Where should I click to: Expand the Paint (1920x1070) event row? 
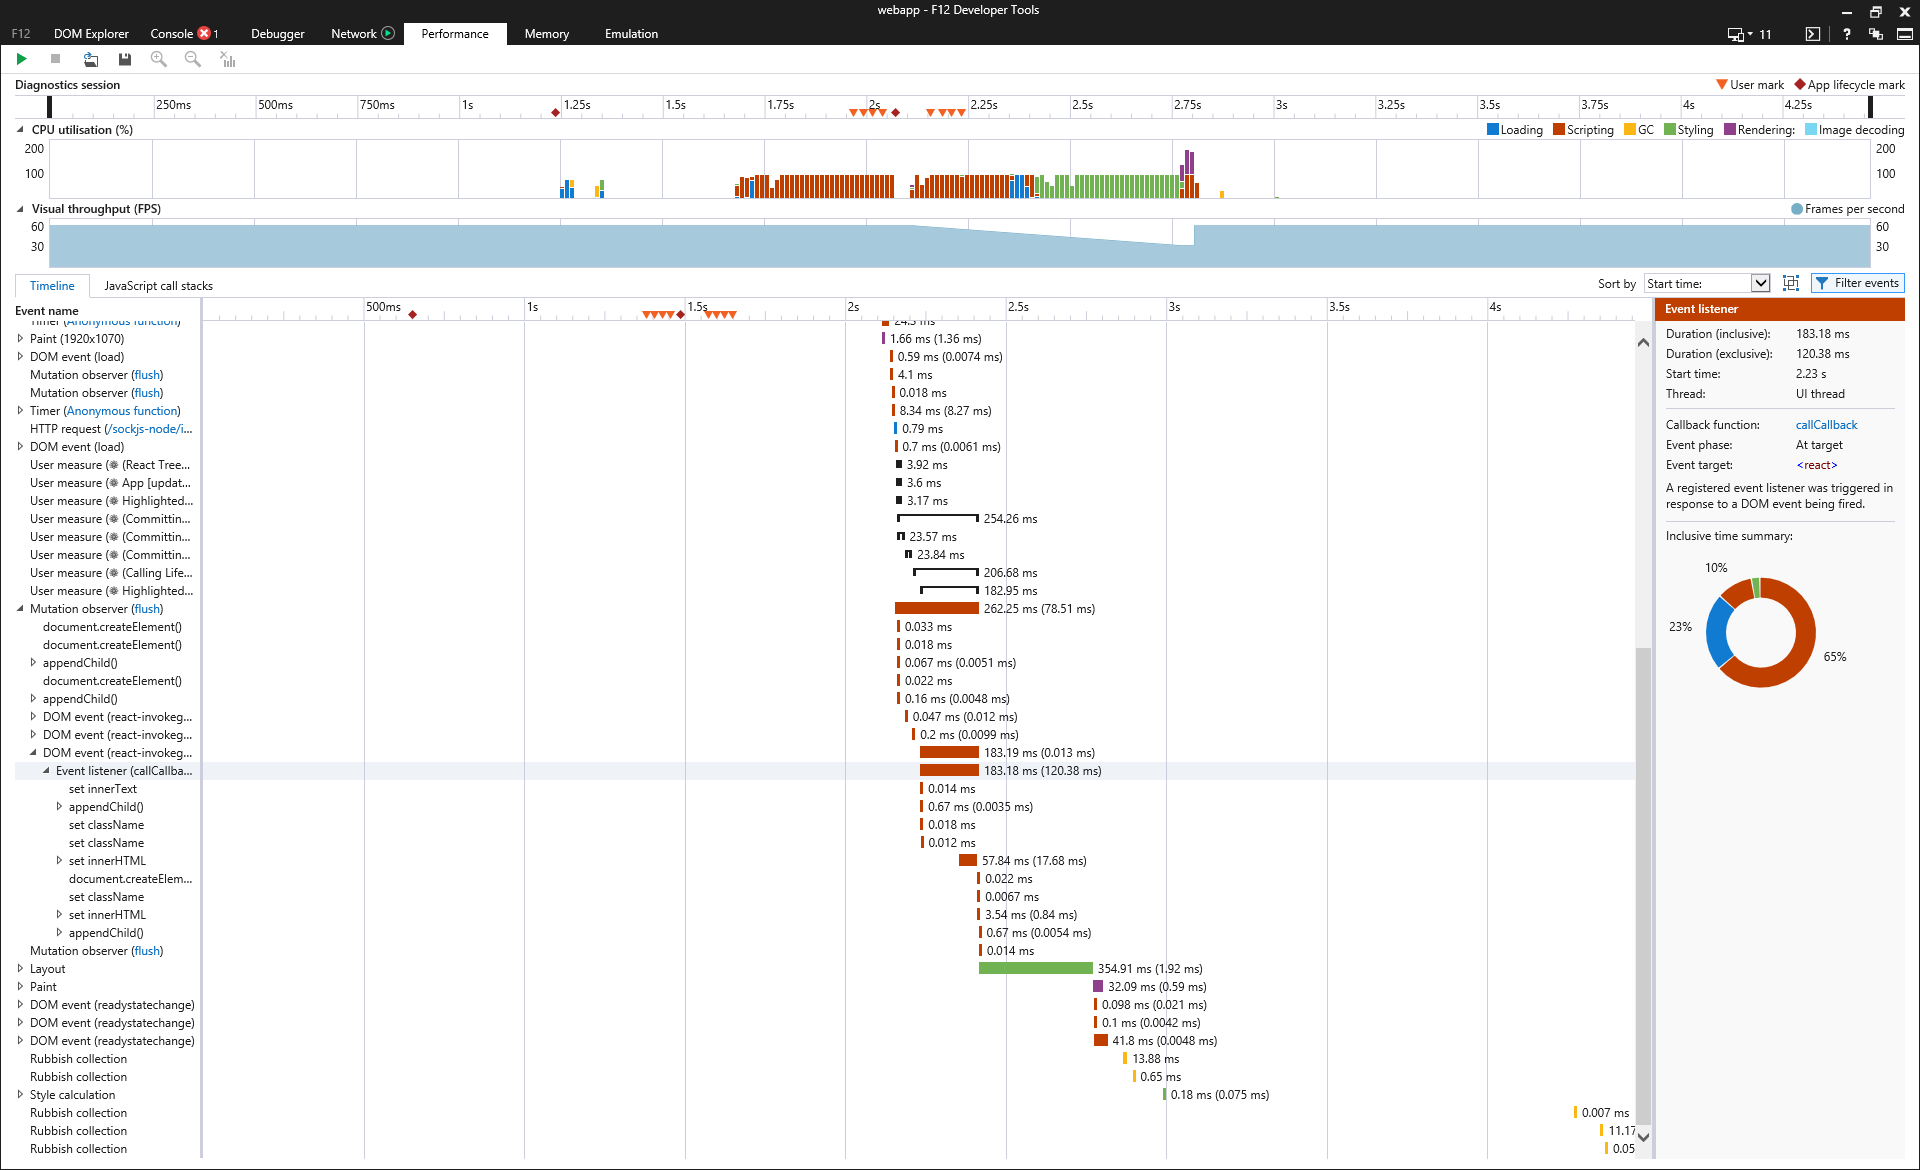(x=20, y=339)
